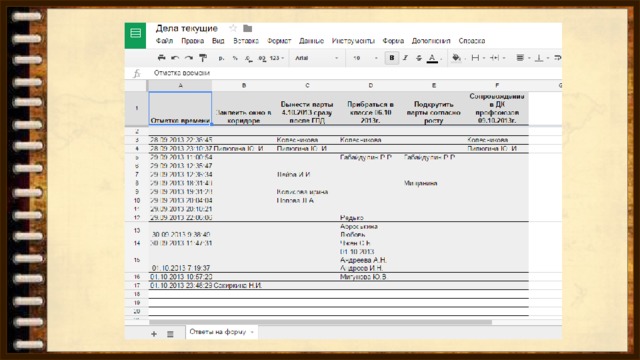Decrease decimal places

coord(248,58)
